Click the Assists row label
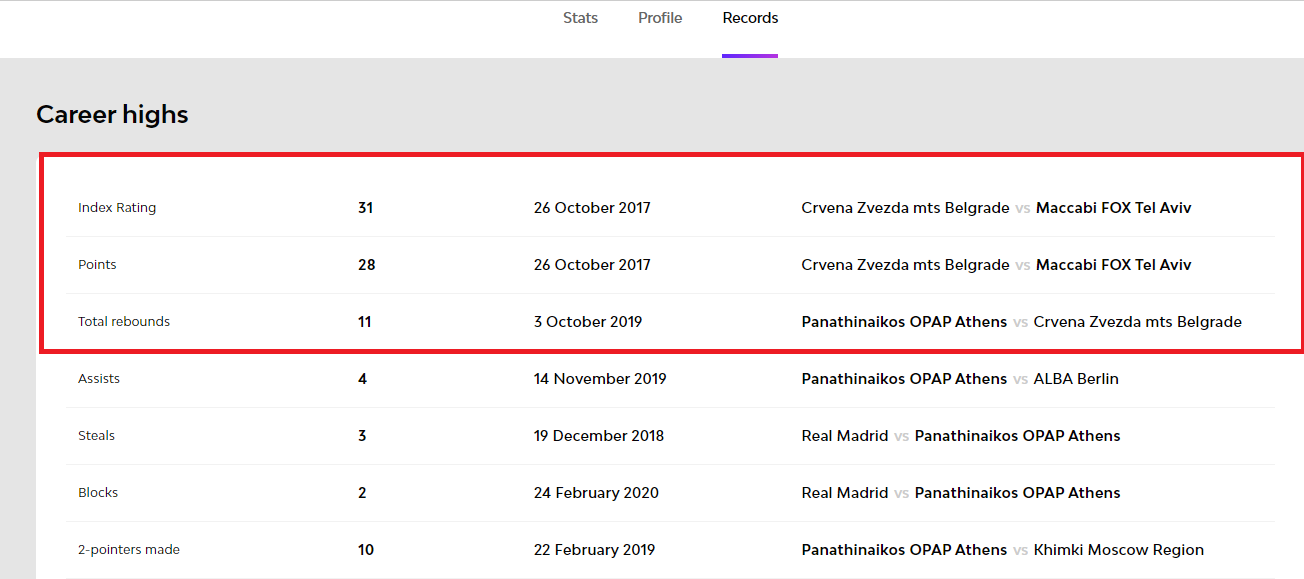 click(x=99, y=379)
